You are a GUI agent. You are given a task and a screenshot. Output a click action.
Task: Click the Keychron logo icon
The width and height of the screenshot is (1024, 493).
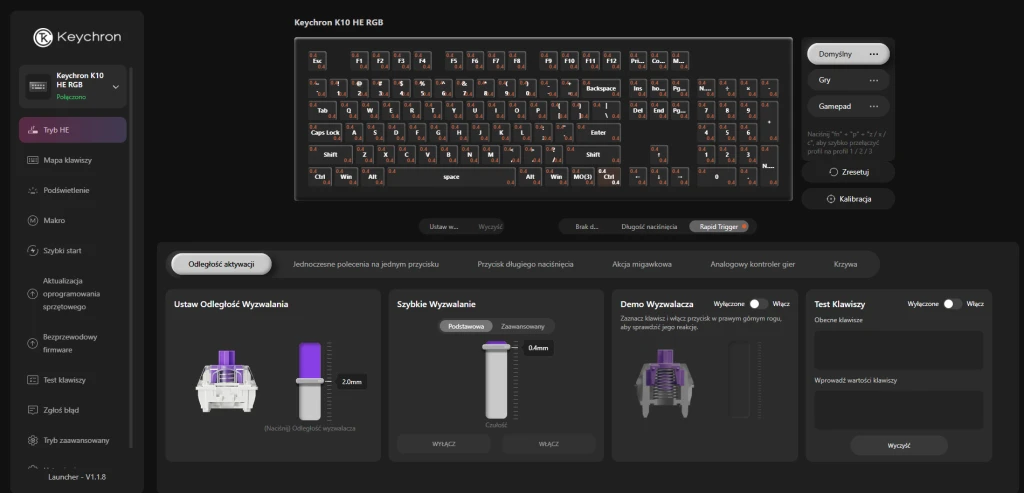(44, 37)
